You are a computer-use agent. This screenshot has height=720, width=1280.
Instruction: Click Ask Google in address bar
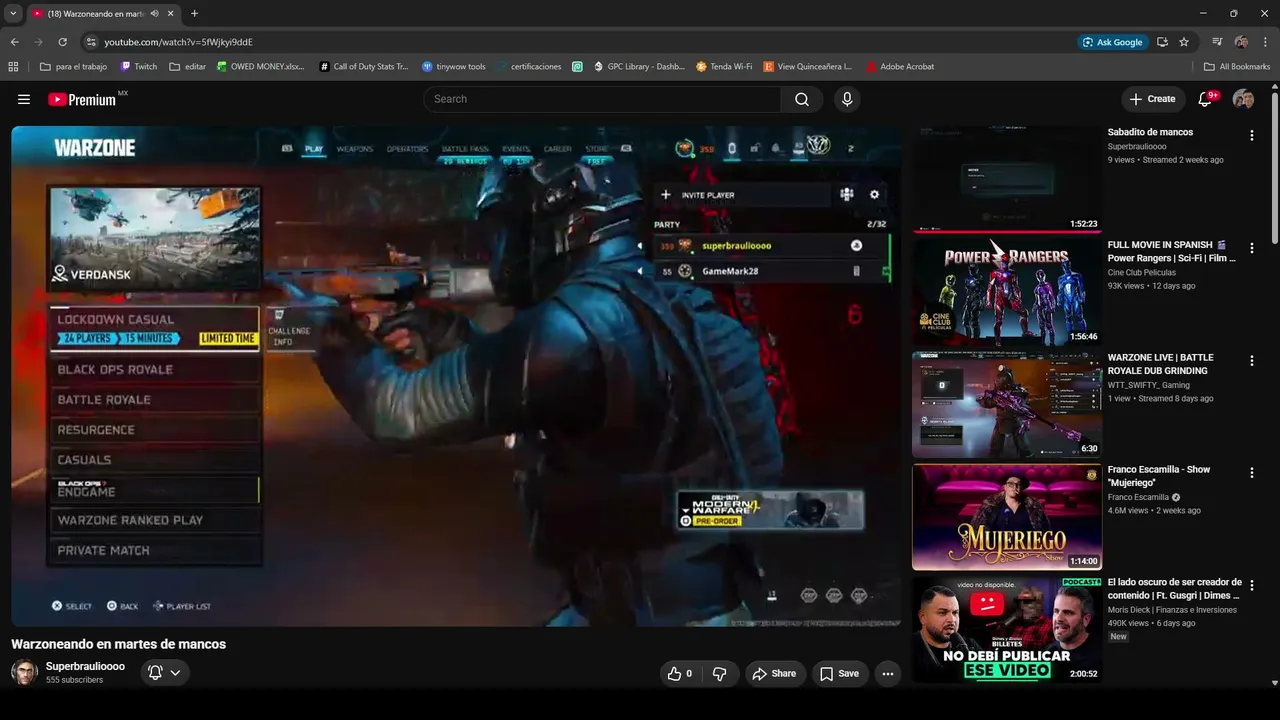1112,42
